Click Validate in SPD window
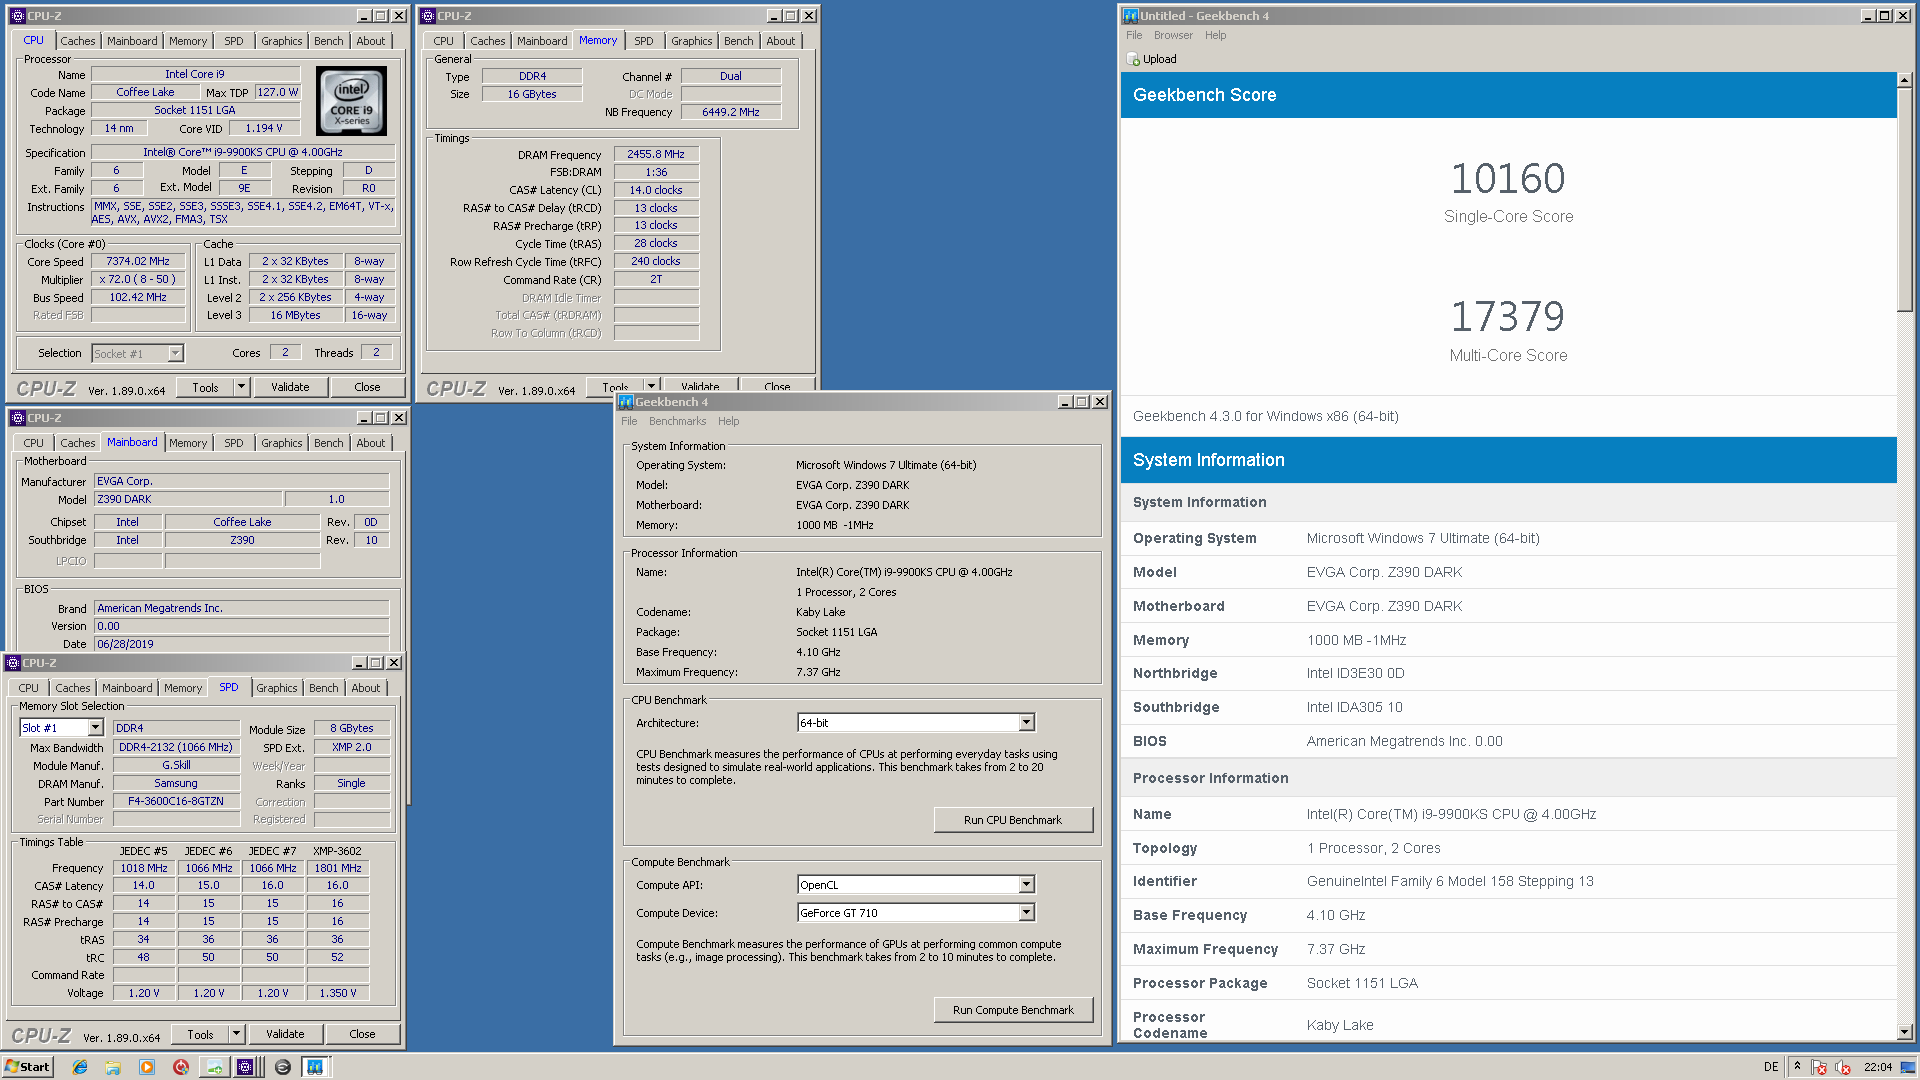1920x1080 pixels. [285, 1034]
